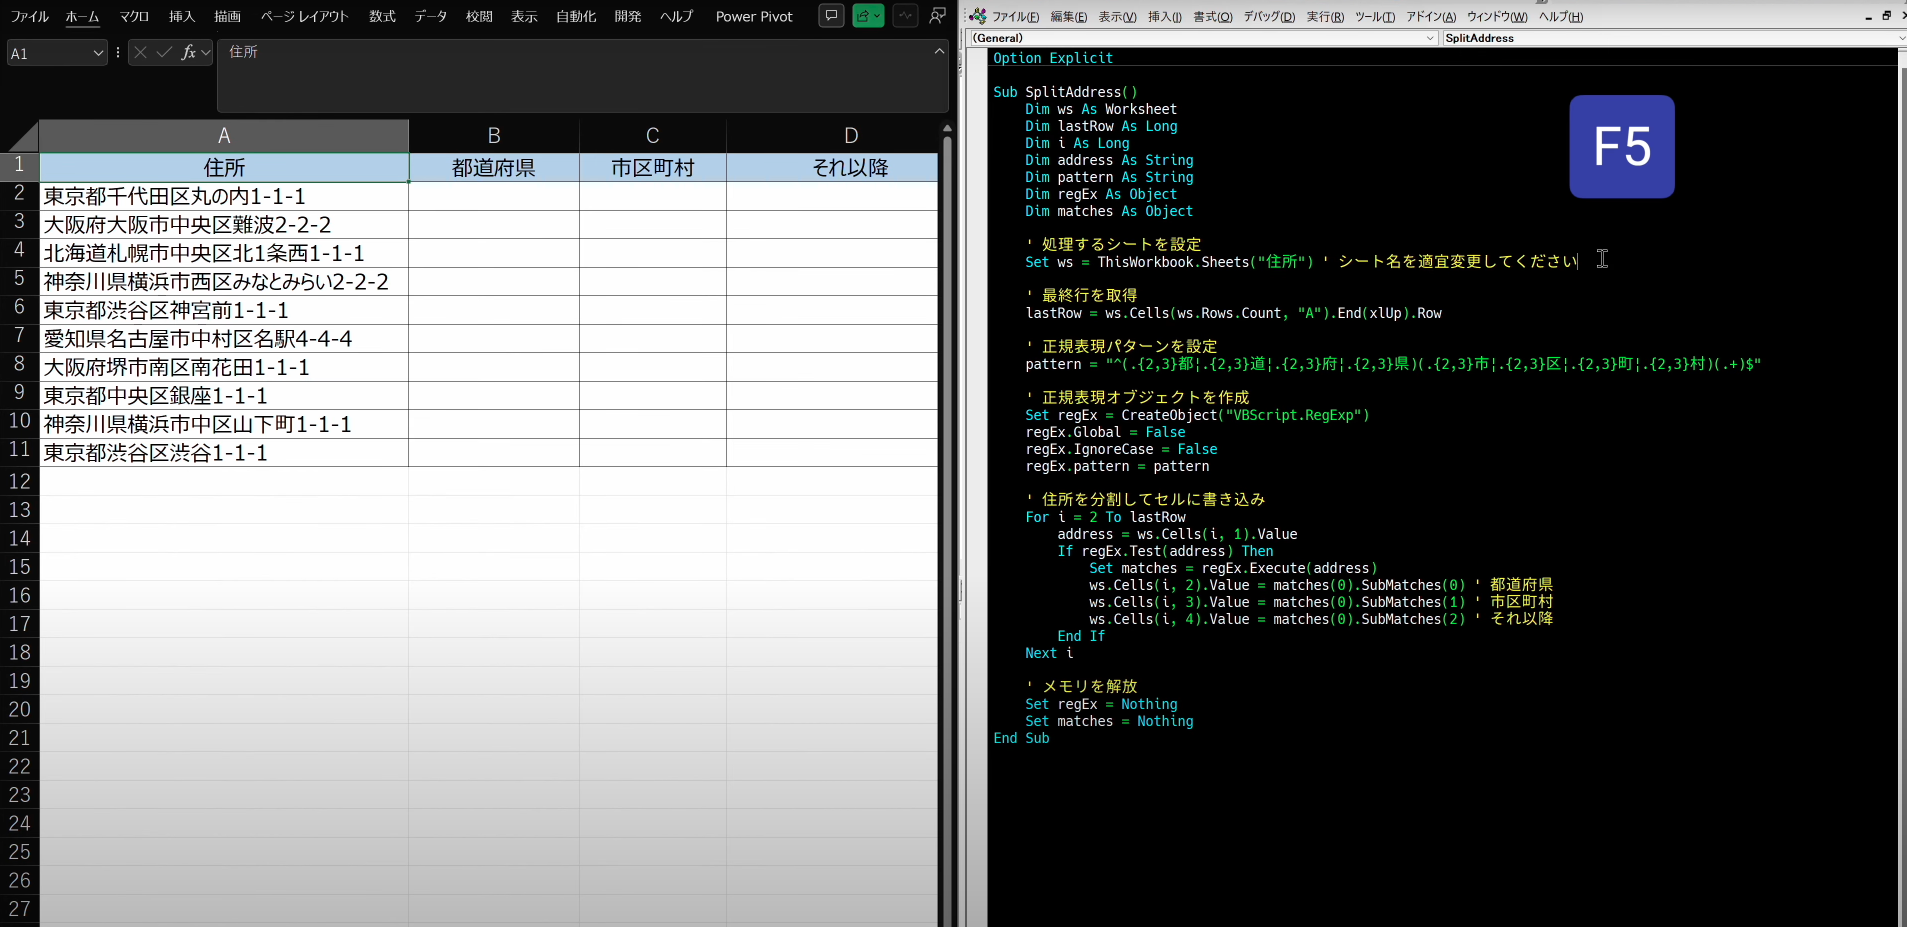Select column C header
Viewport: 1907px width, 927px height.
[x=652, y=136]
